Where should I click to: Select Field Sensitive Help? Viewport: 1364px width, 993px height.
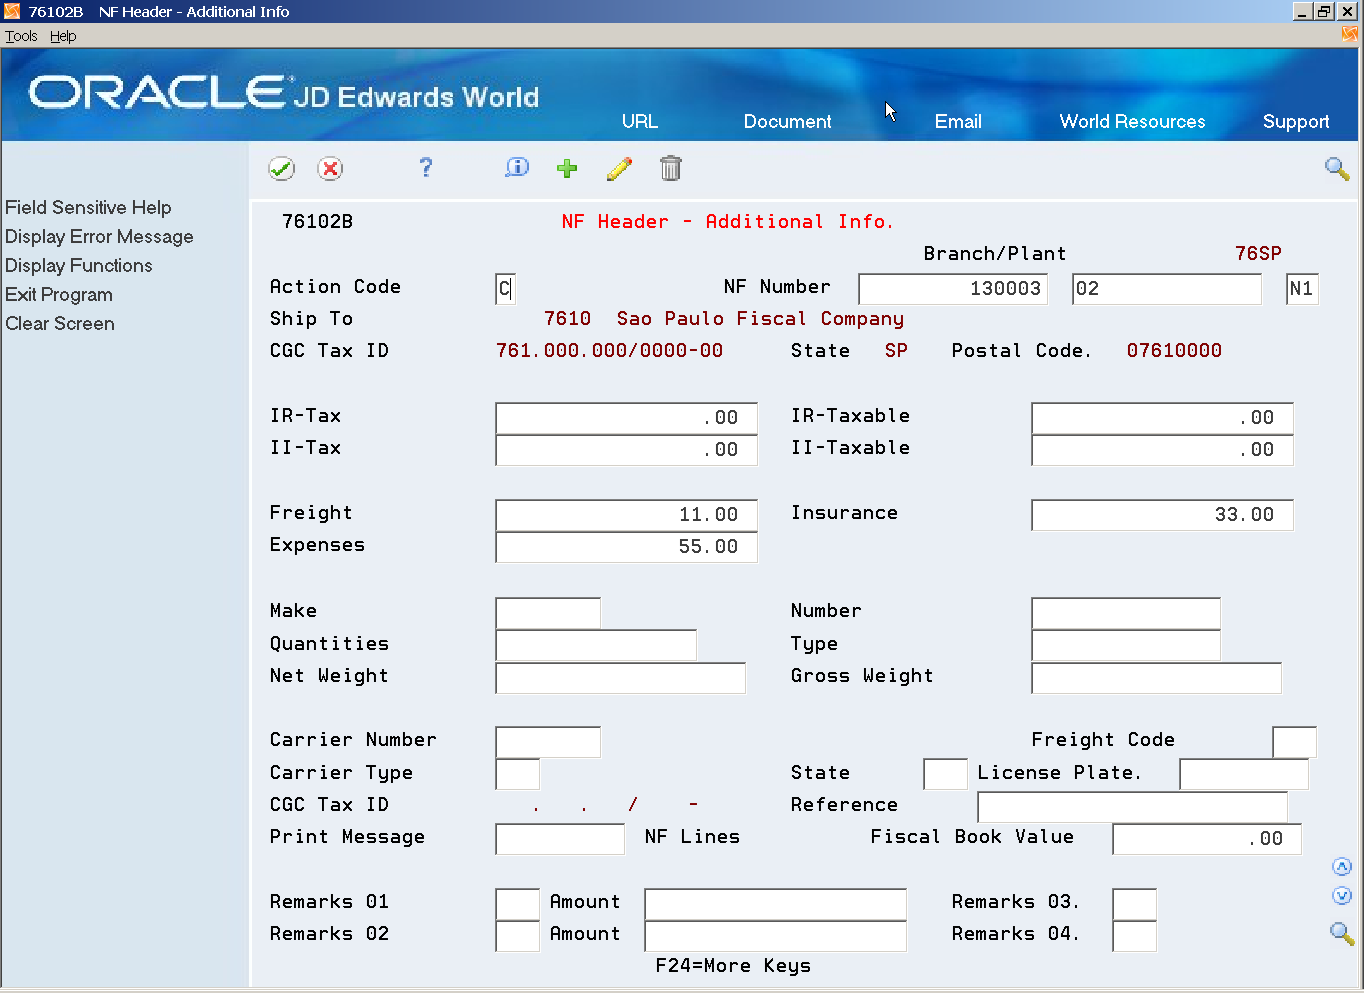[x=88, y=207]
